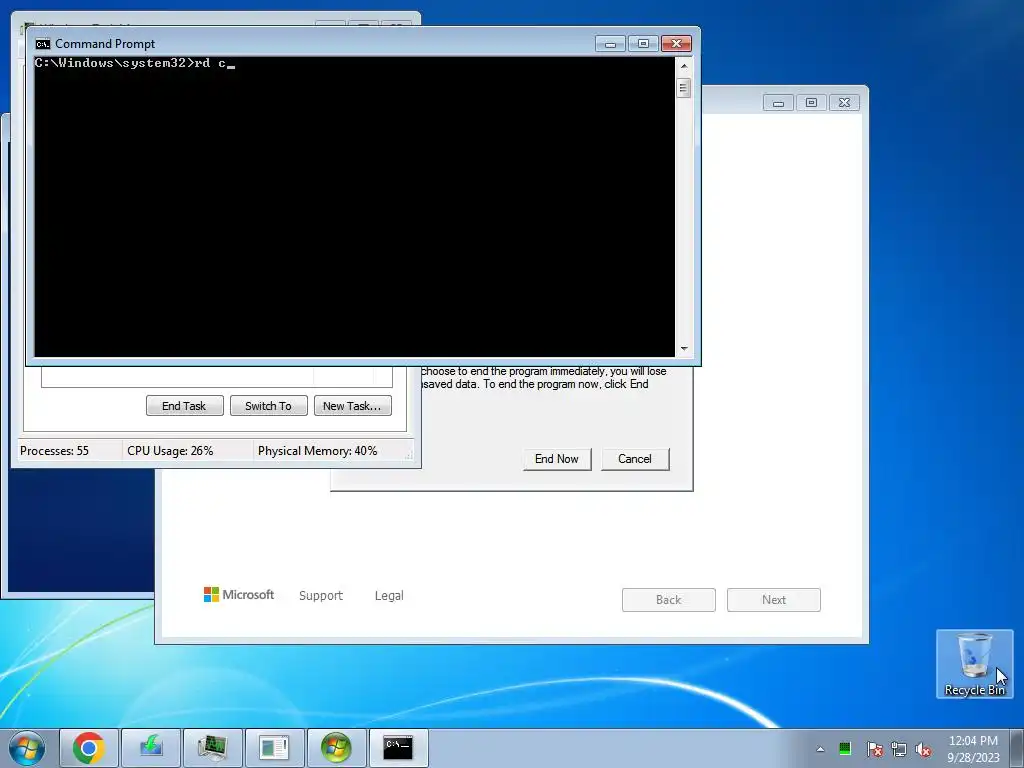Close the Command Prompt window

click(677, 44)
